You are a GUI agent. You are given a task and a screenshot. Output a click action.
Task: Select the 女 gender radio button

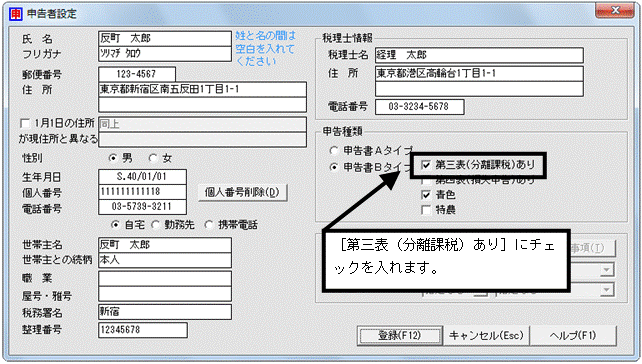point(153,158)
